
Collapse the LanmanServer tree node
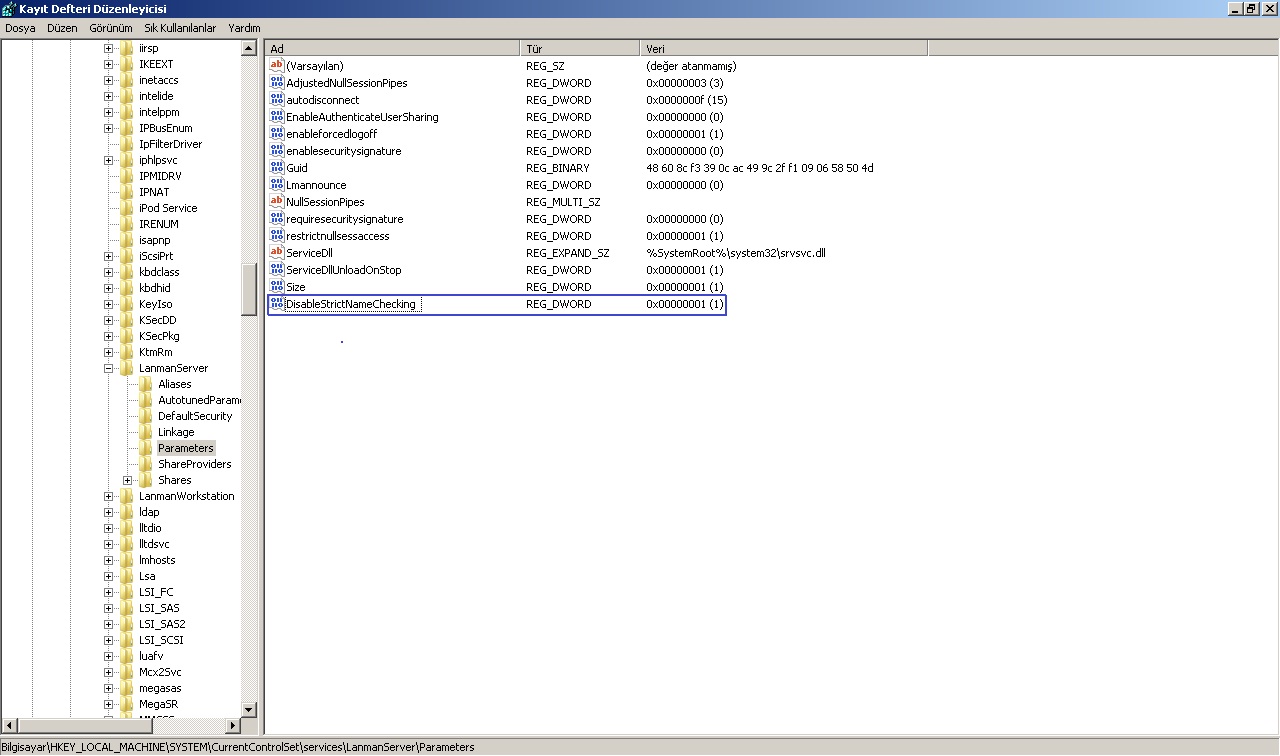[x=108, y=368]
